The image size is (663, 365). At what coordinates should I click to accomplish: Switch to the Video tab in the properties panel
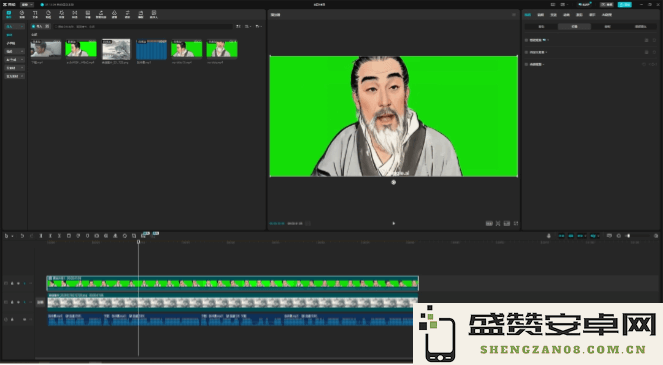528,15
